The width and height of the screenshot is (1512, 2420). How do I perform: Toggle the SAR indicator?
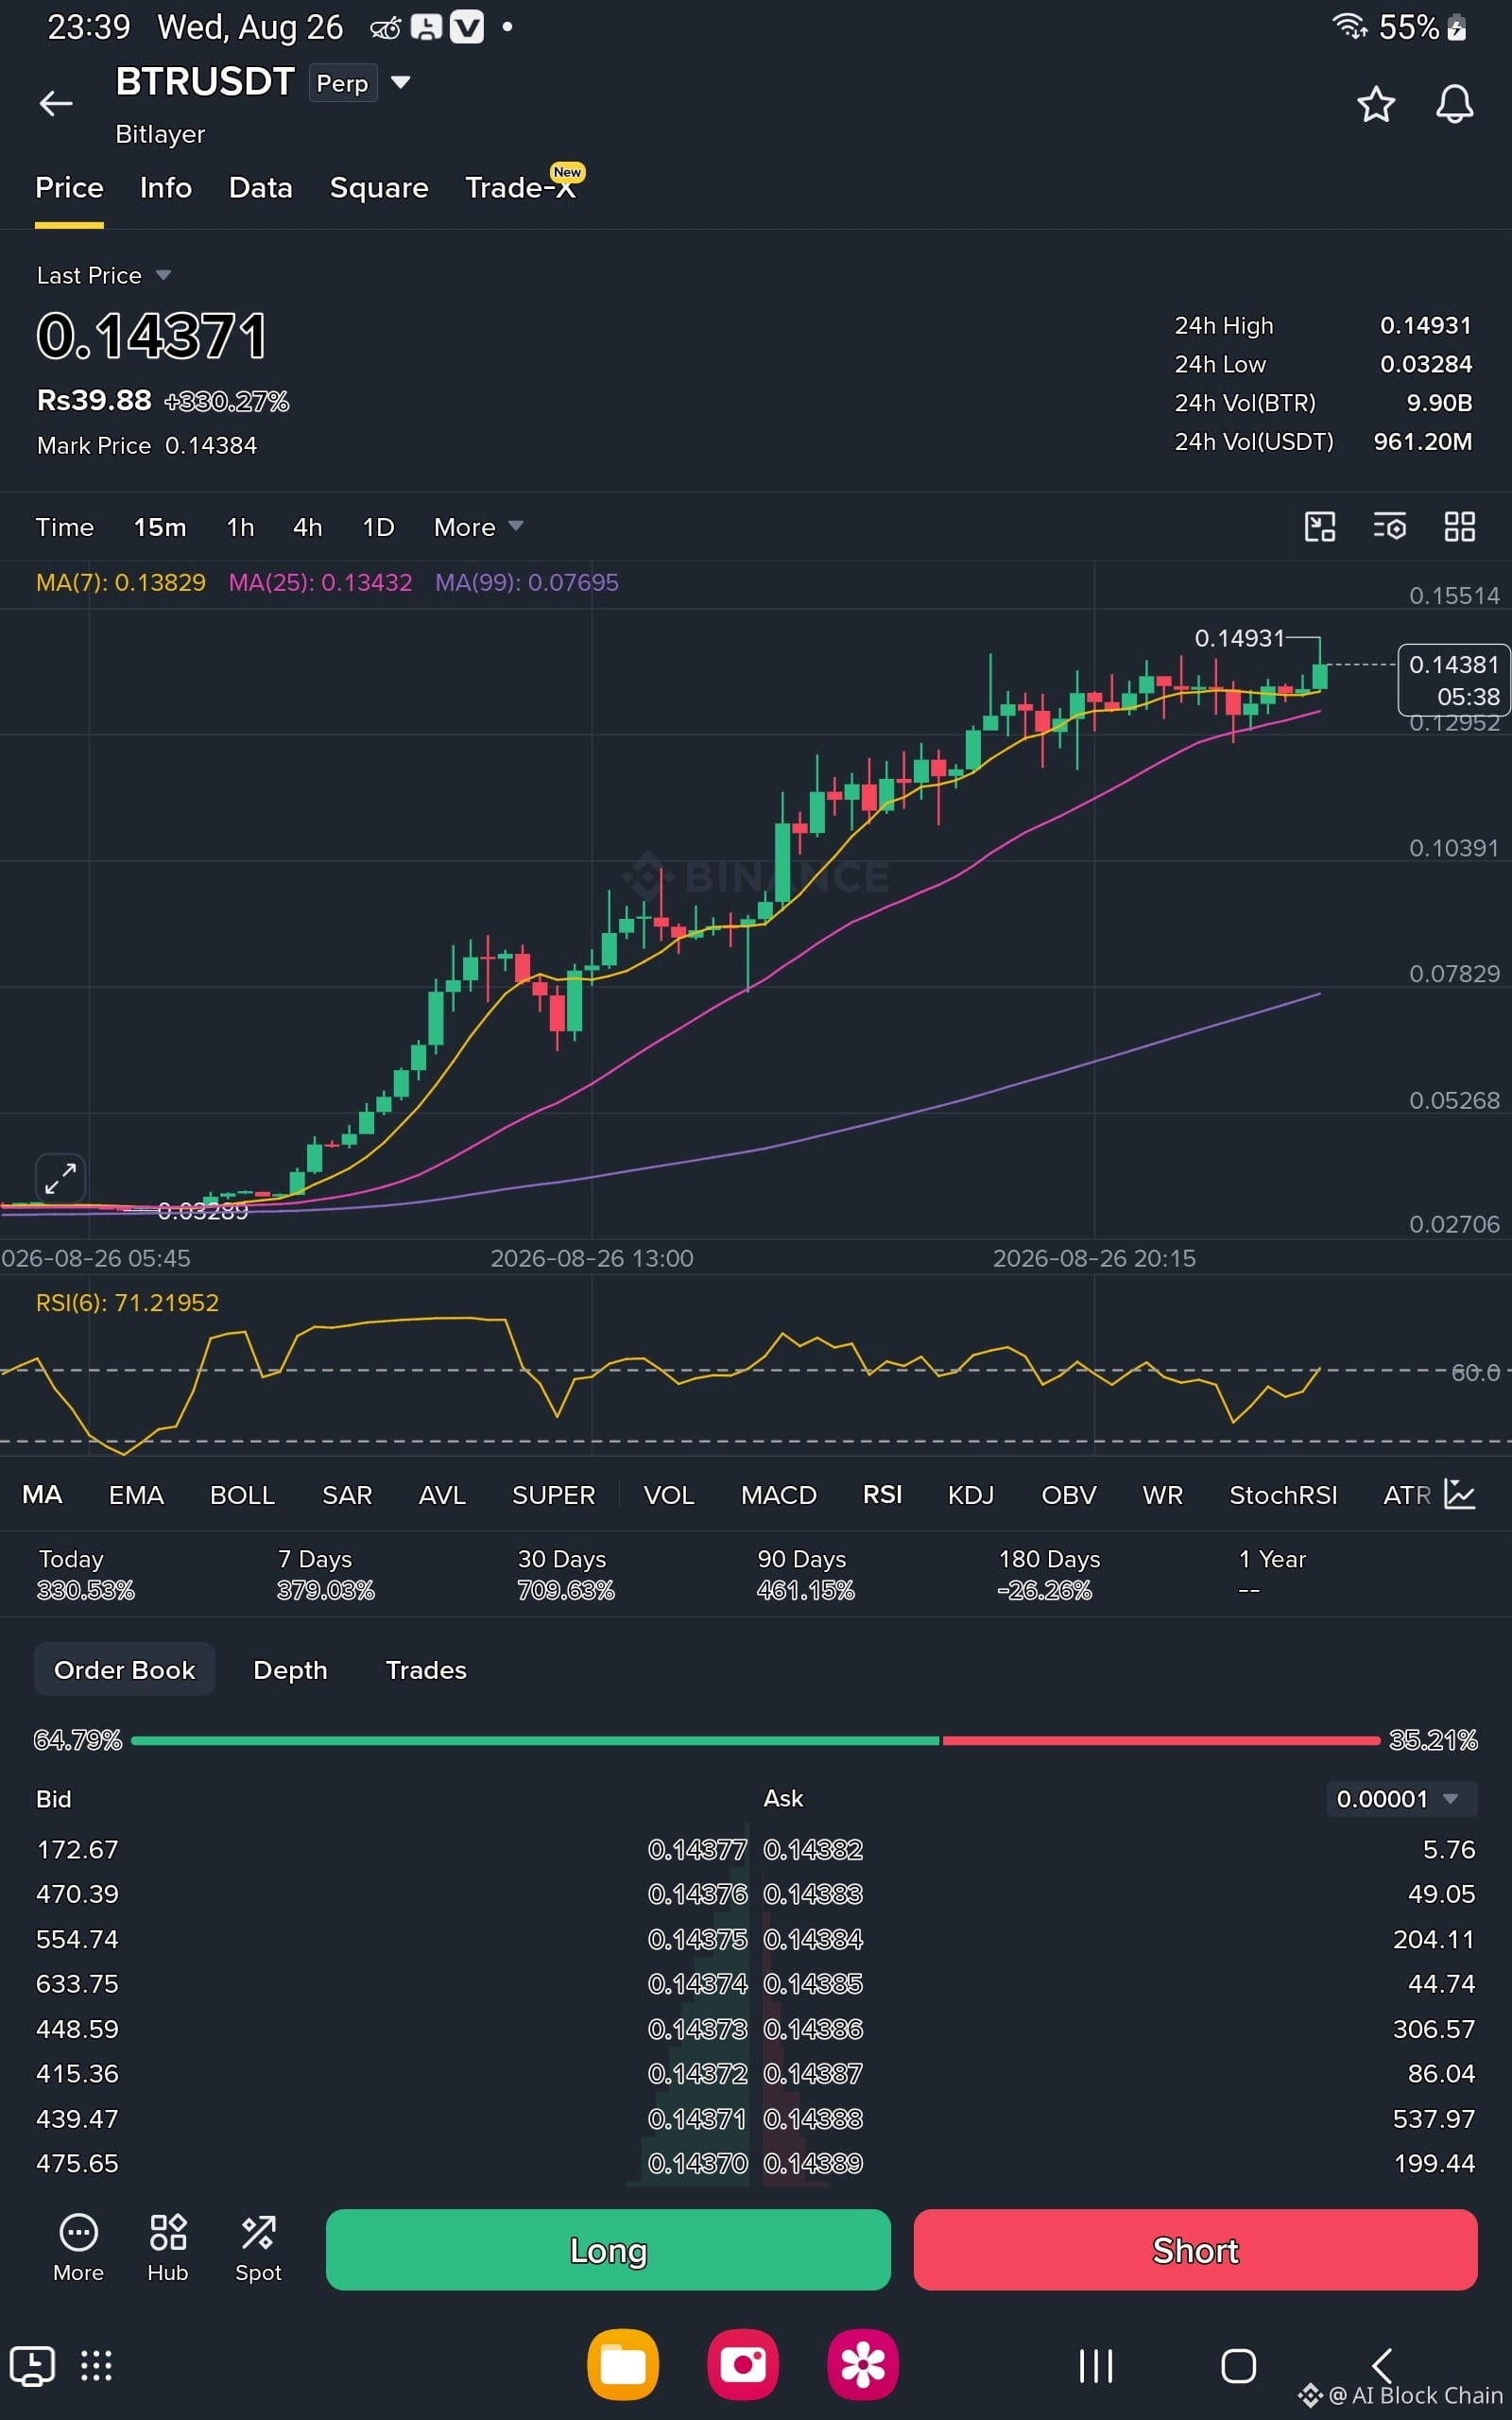347,1495
